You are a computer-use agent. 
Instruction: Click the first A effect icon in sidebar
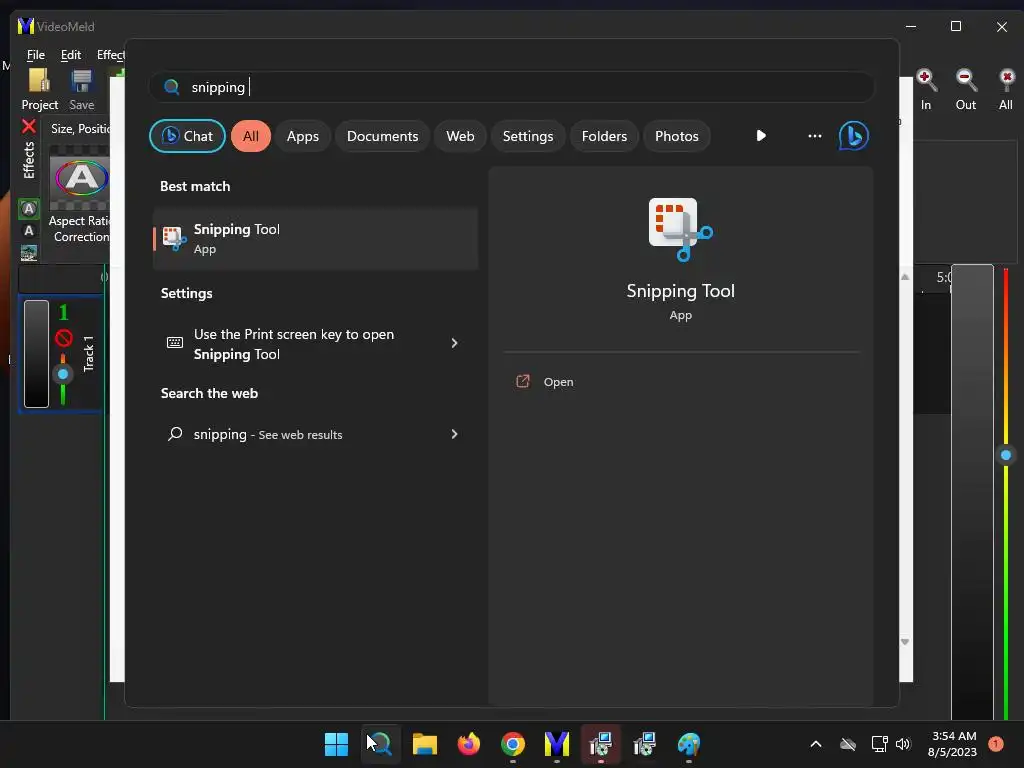click(x=29, y=209)
